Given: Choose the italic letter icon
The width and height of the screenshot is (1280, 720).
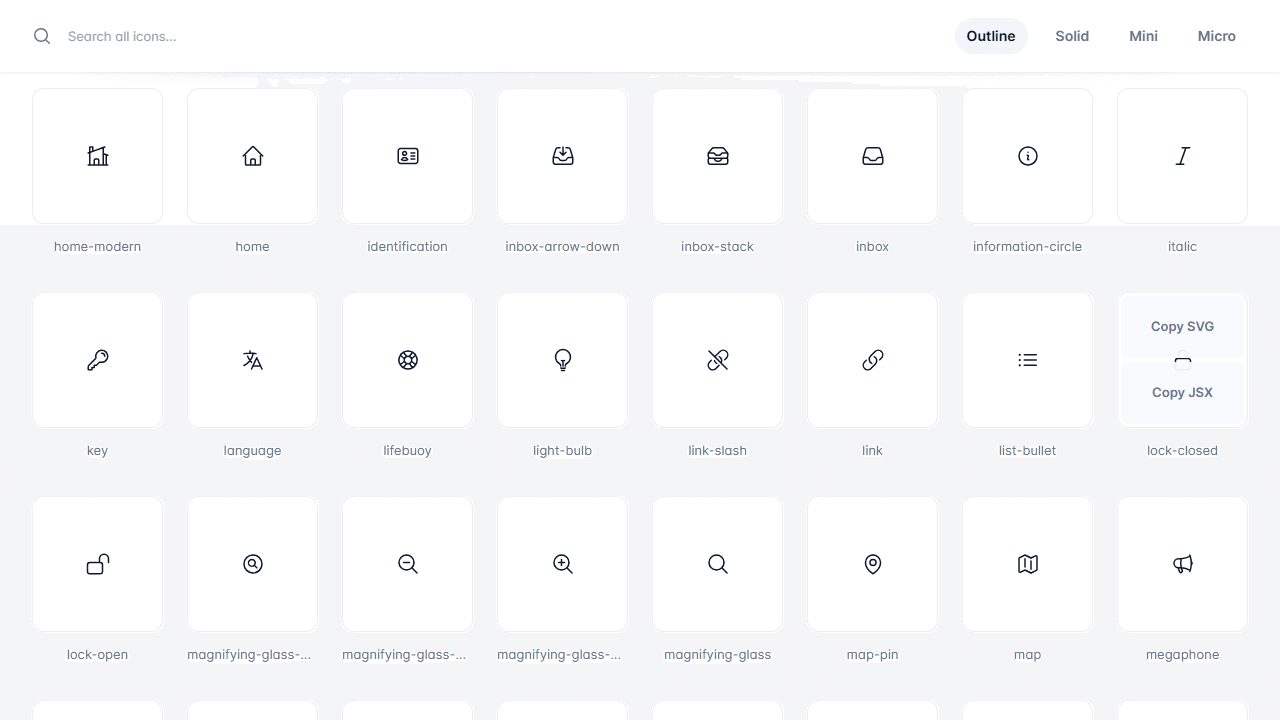Looking at the screenshot, I should click(1182, 156).
